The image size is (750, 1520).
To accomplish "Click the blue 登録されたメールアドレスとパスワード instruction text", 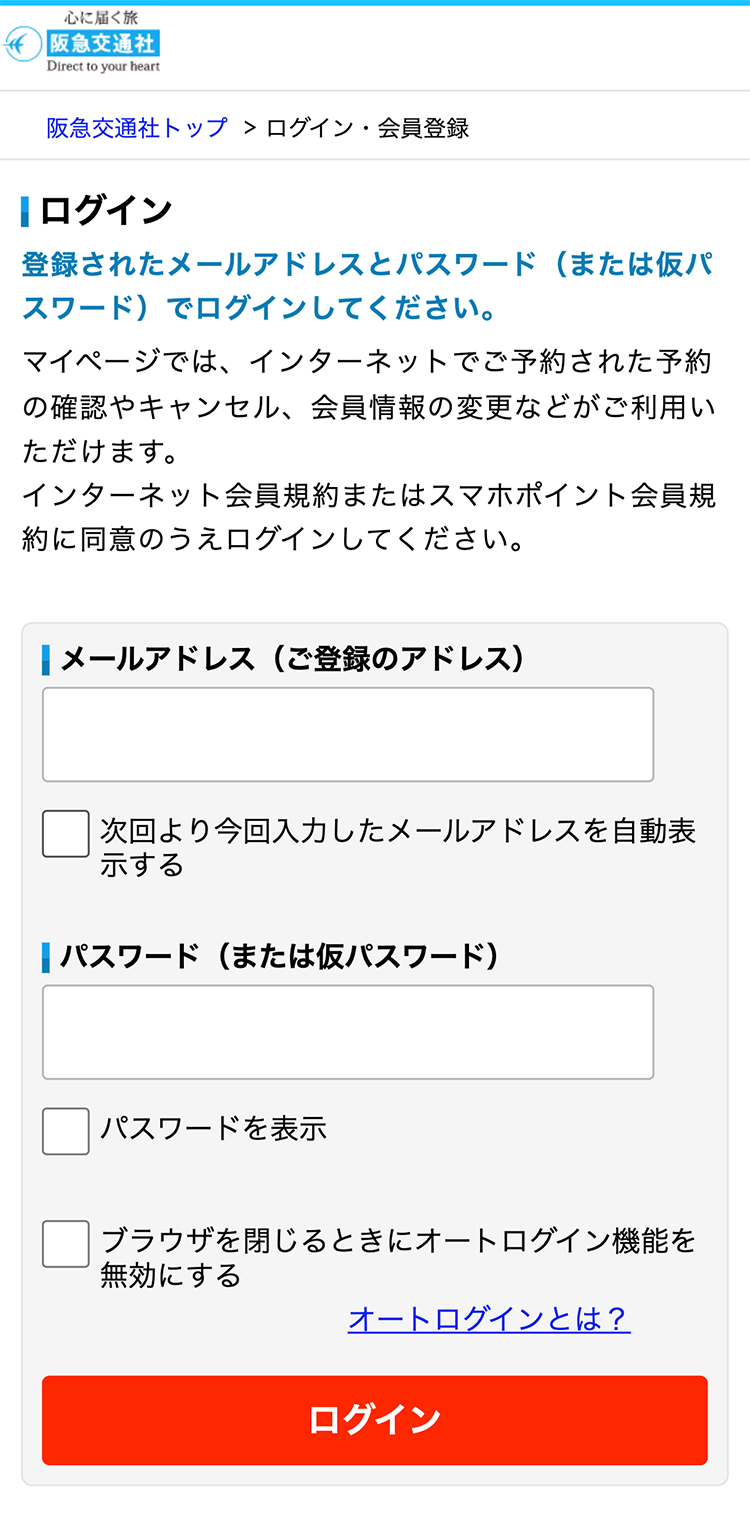I will click(367, 286).
